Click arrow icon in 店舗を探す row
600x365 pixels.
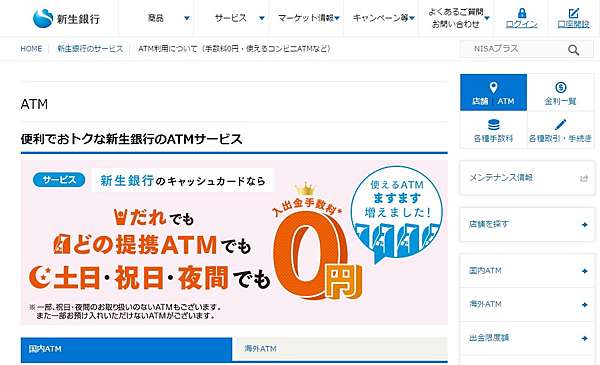(584, 225)
